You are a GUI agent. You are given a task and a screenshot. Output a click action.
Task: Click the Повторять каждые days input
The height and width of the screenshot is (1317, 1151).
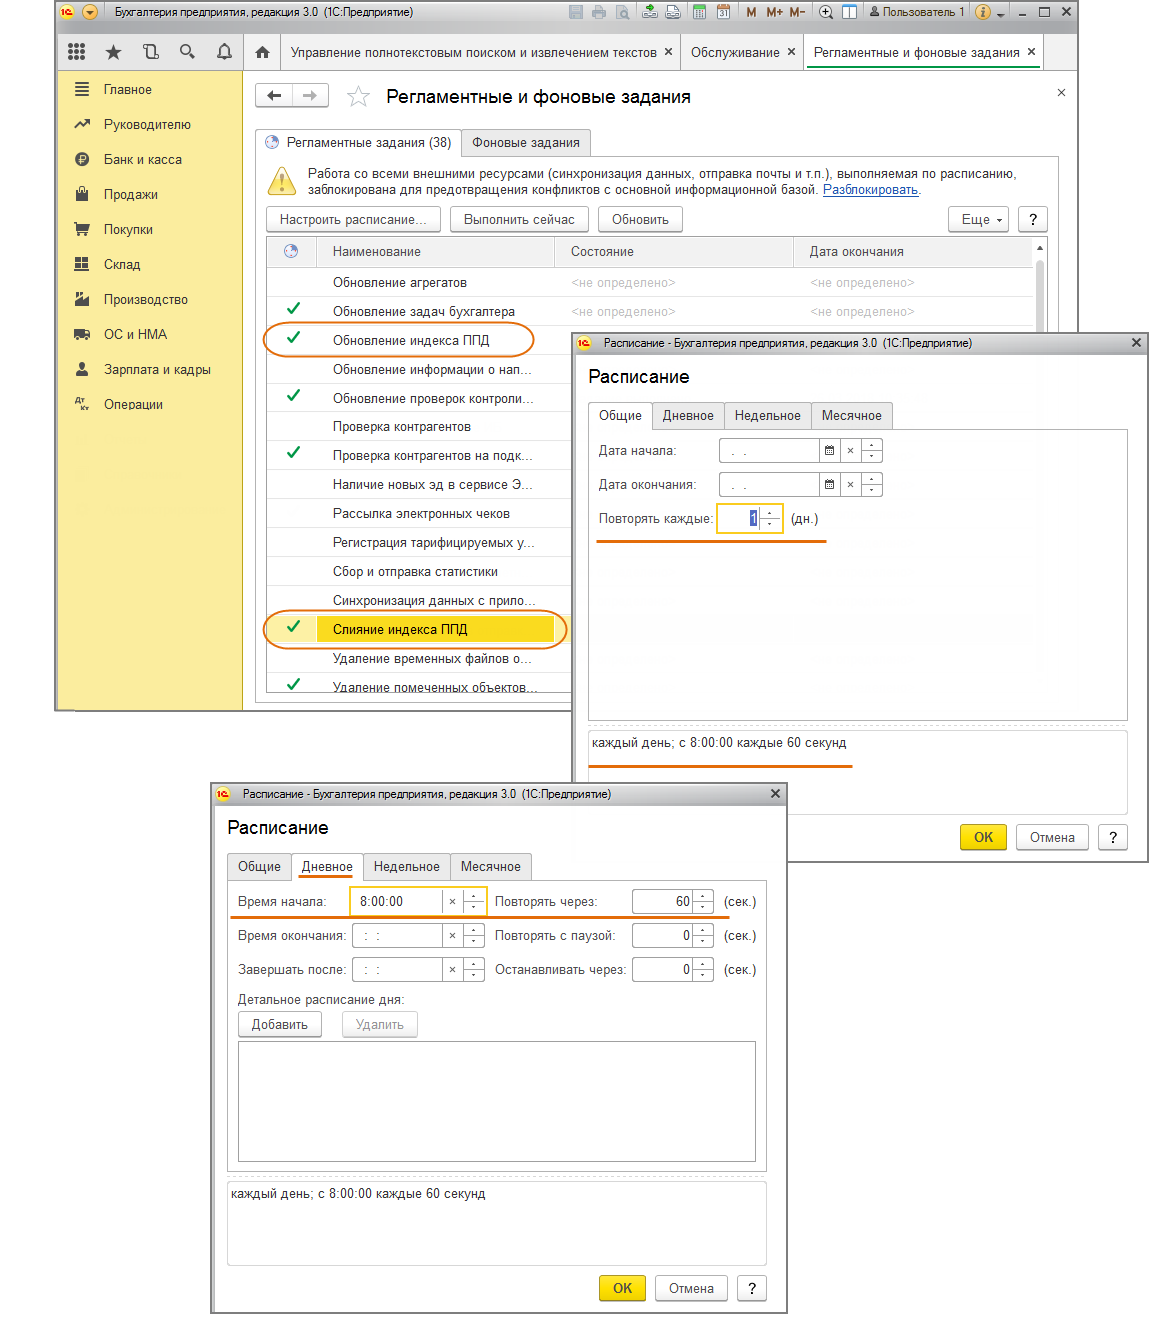[739, 518]
